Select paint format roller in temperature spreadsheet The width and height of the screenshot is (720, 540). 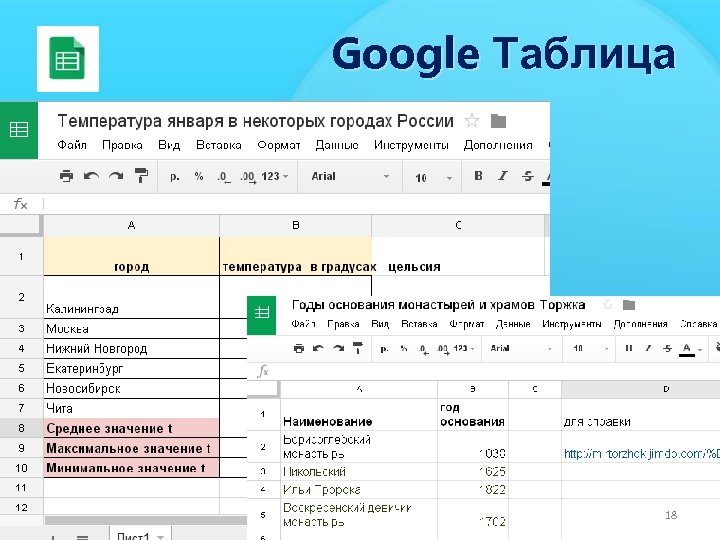(141, 175)
